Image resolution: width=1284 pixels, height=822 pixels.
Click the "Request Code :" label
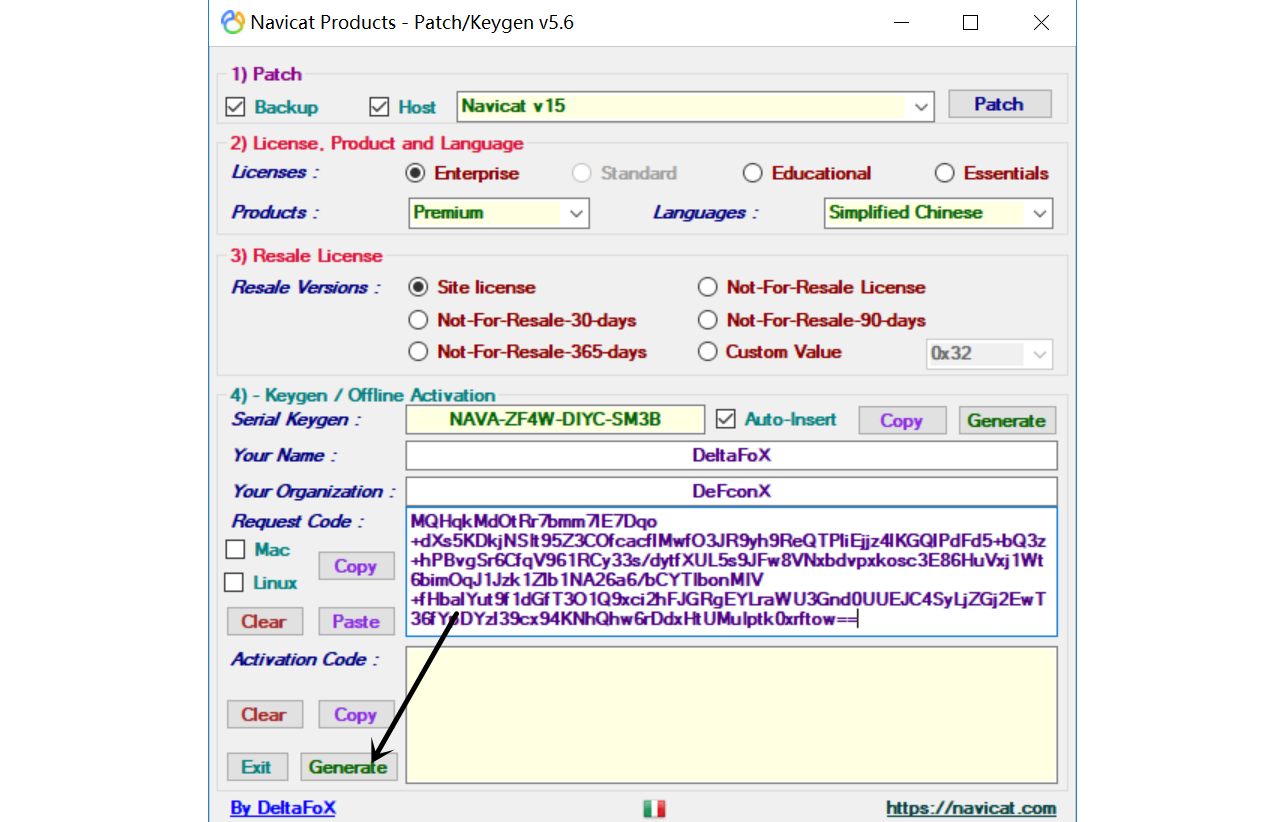(x=298, y=521)
